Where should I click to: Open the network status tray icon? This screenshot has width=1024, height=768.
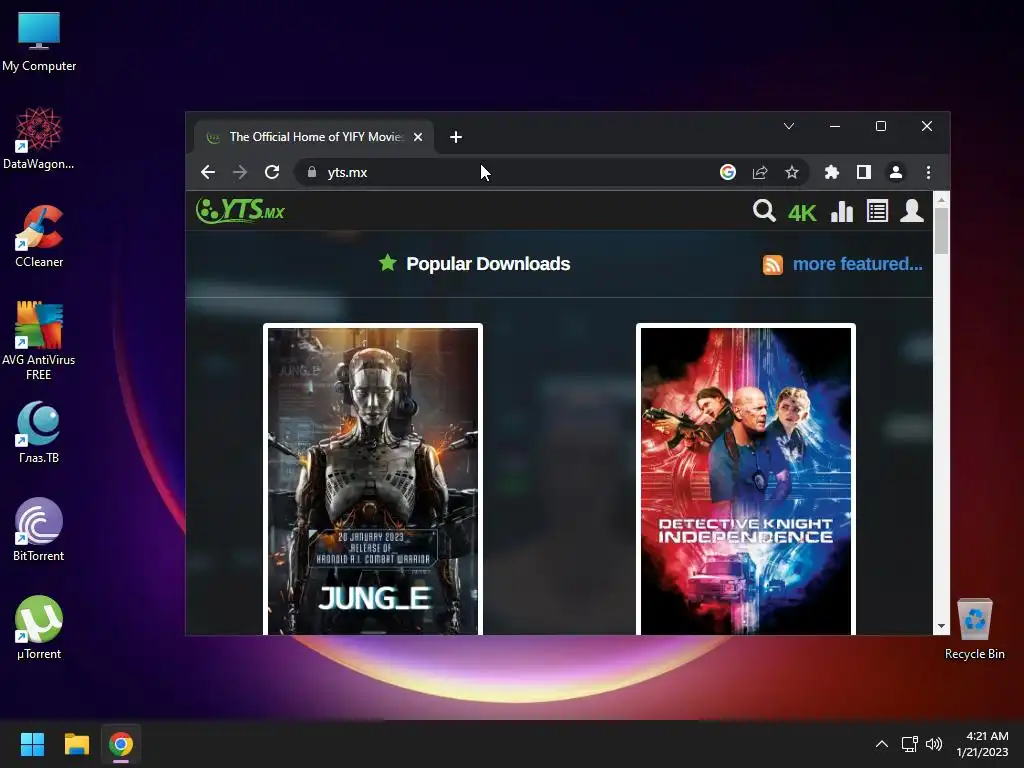(x=909, y=744)
